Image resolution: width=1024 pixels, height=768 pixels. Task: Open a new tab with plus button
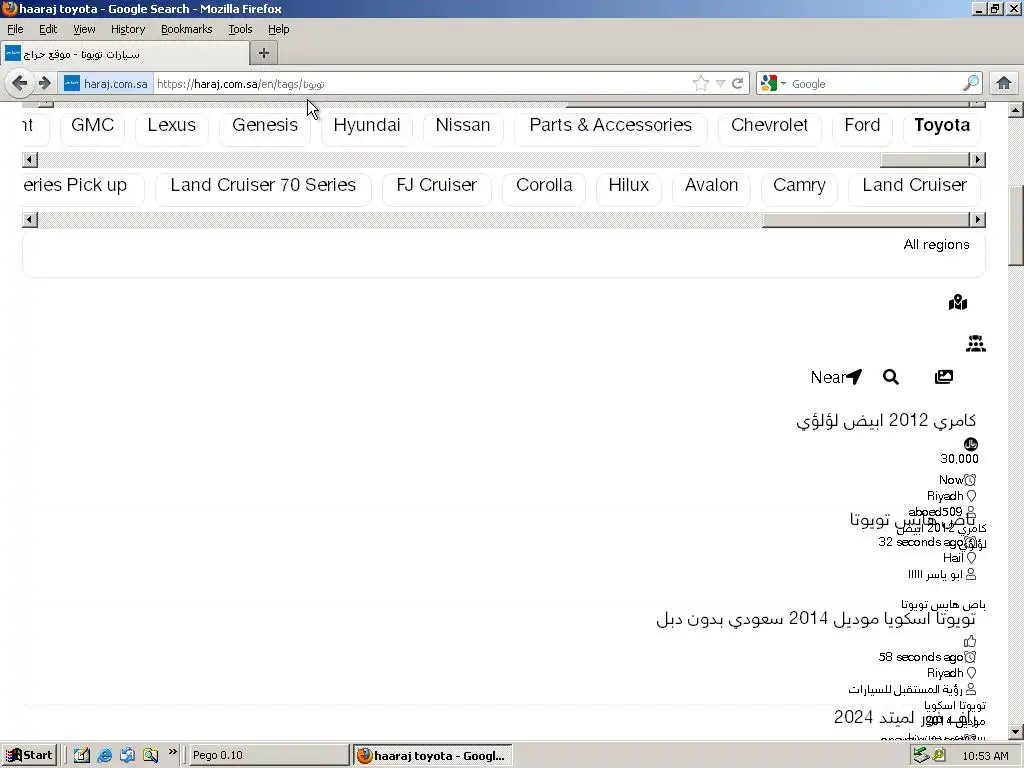[x=264, y=54]
